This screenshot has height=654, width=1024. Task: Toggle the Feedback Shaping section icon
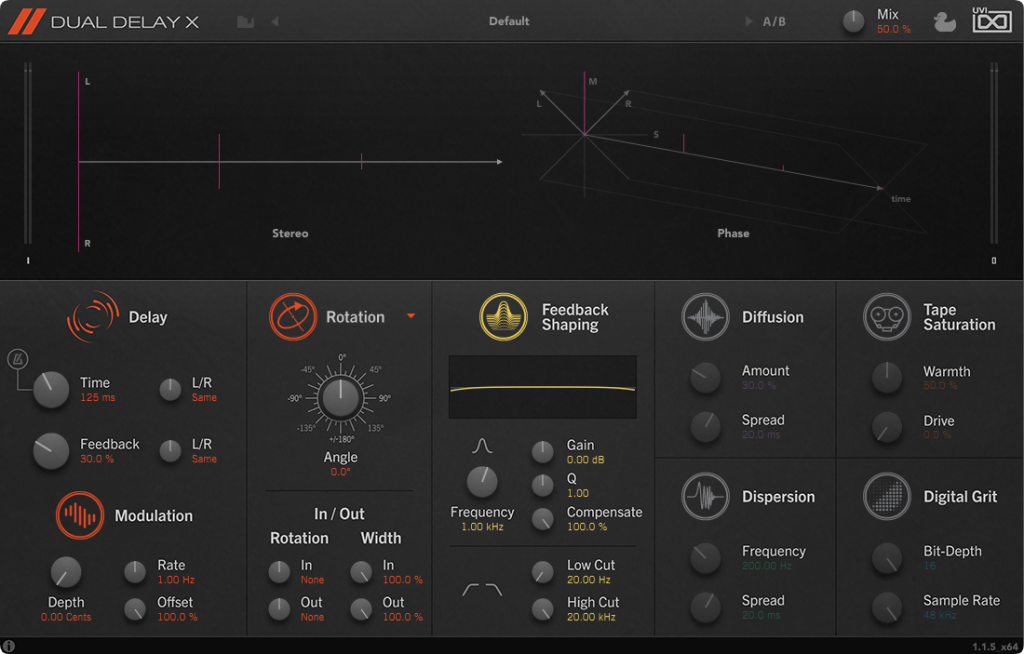(x=504, y=317)
